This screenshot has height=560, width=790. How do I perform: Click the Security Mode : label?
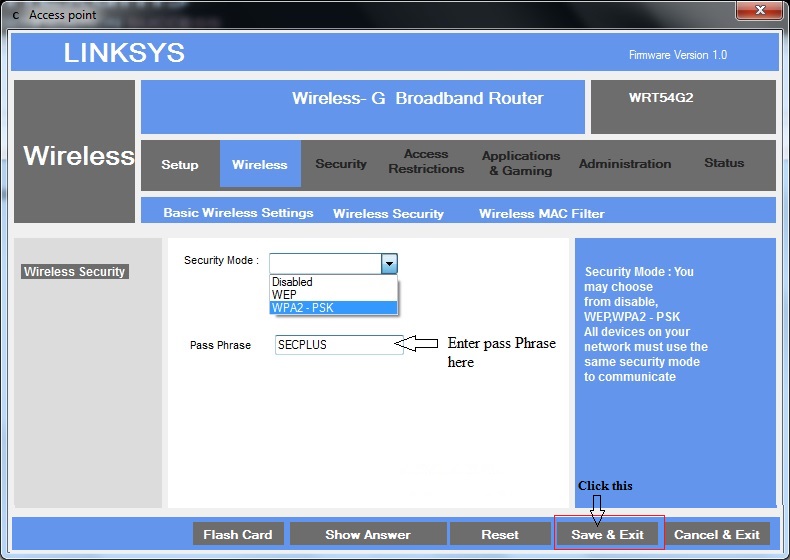pyautogui.click(x=221, y=260)
